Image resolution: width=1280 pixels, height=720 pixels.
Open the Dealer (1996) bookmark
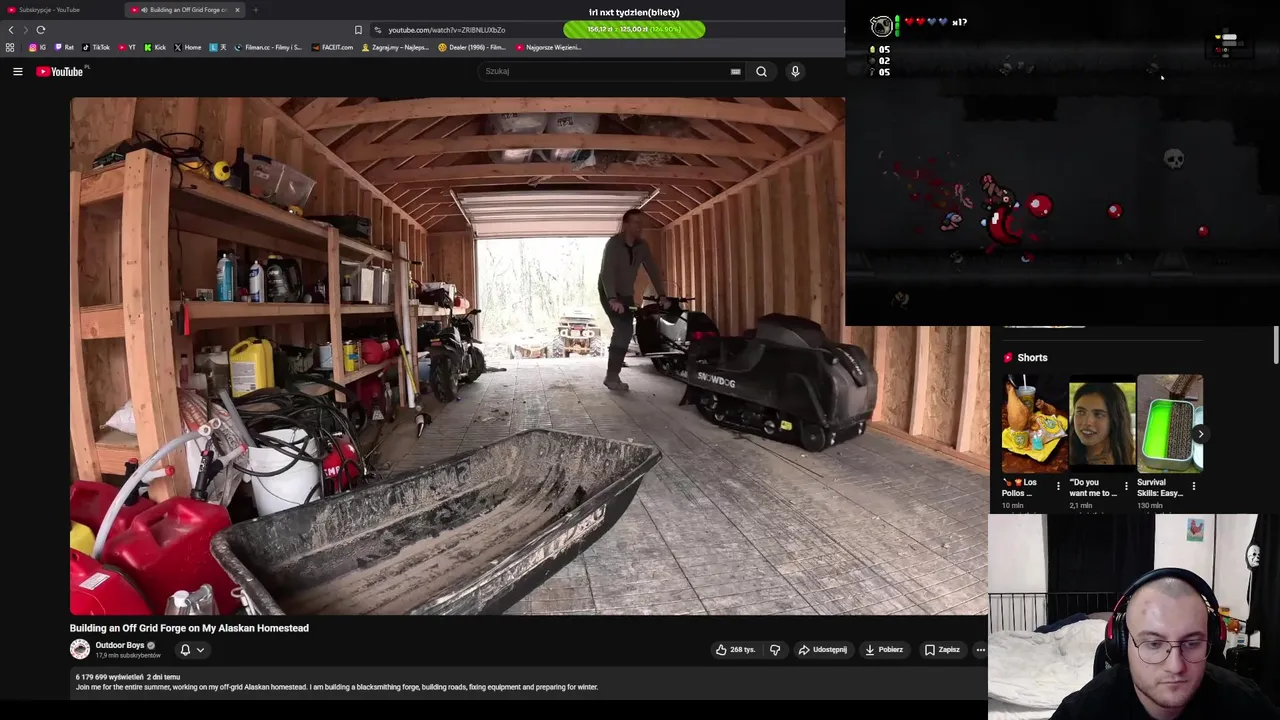(472, 47)
